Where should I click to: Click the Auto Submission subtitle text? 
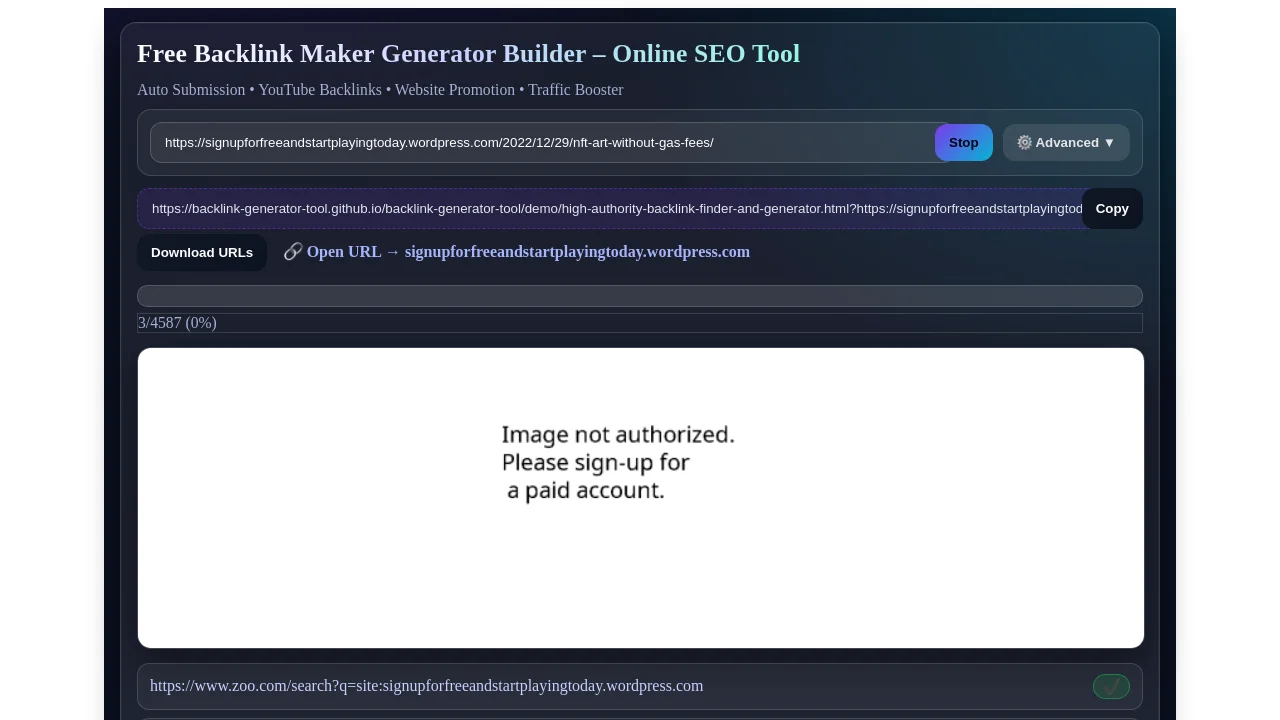pyautogui.click(x=380, y=90)
